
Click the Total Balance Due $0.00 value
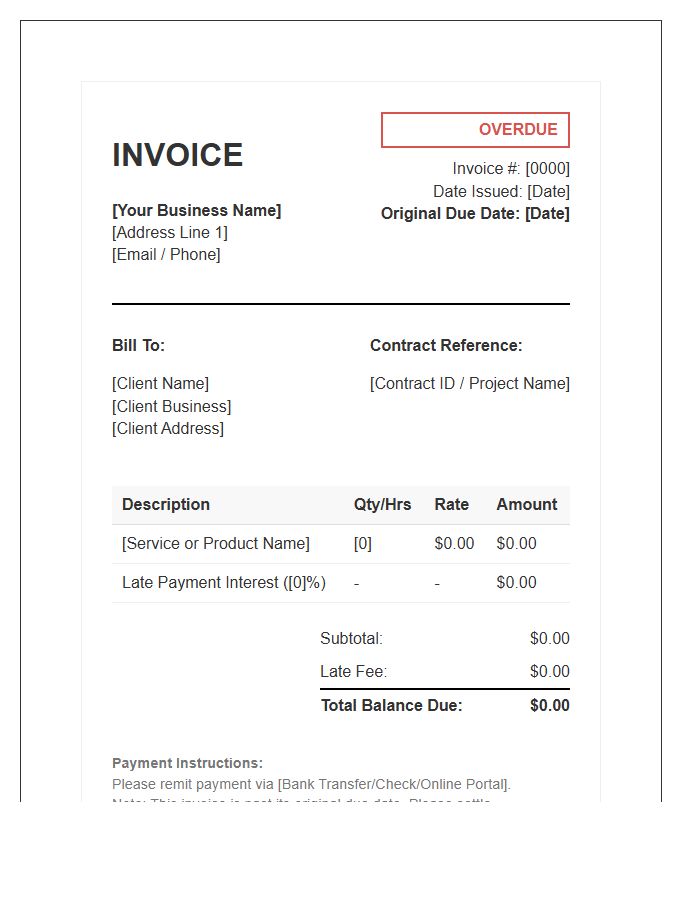pyautogui.click(x=550, y=705)
